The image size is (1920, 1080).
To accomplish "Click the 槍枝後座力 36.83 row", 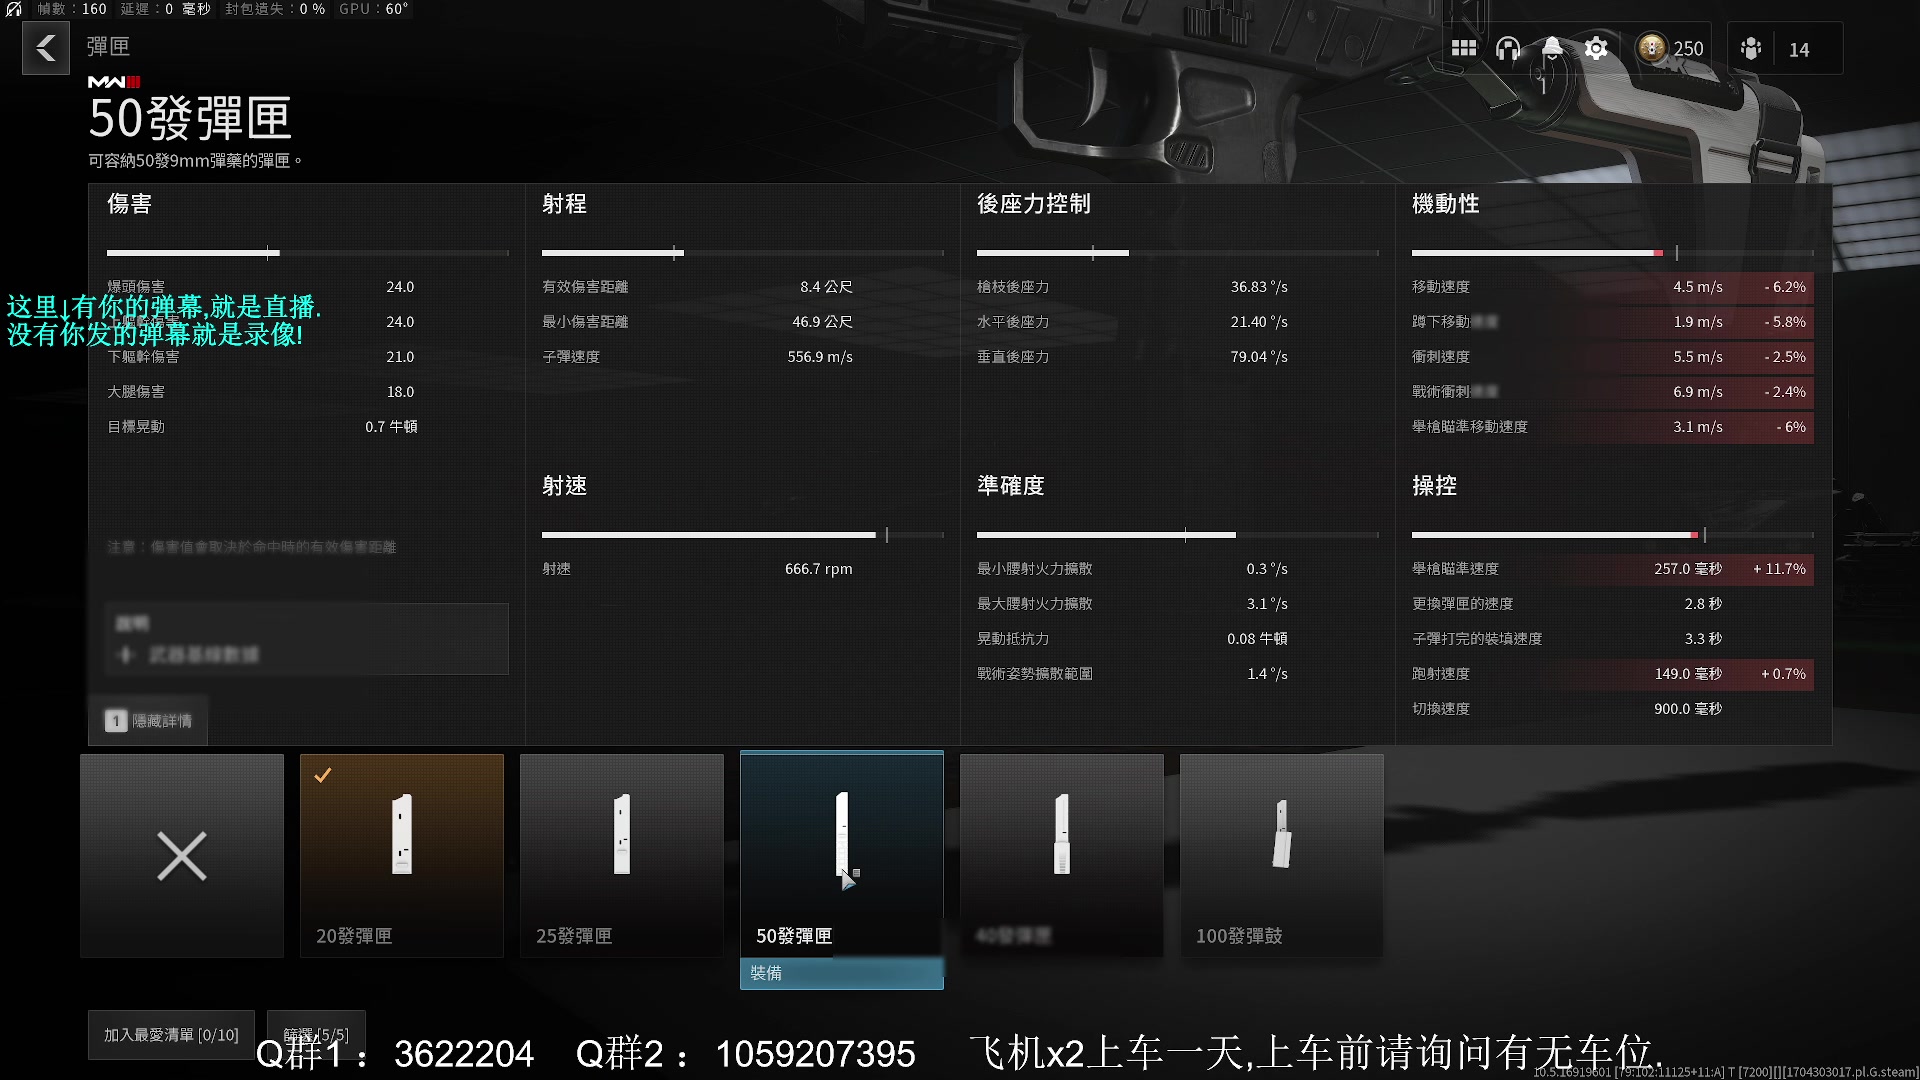I will pyautogui.click(x=1133, y=287).
